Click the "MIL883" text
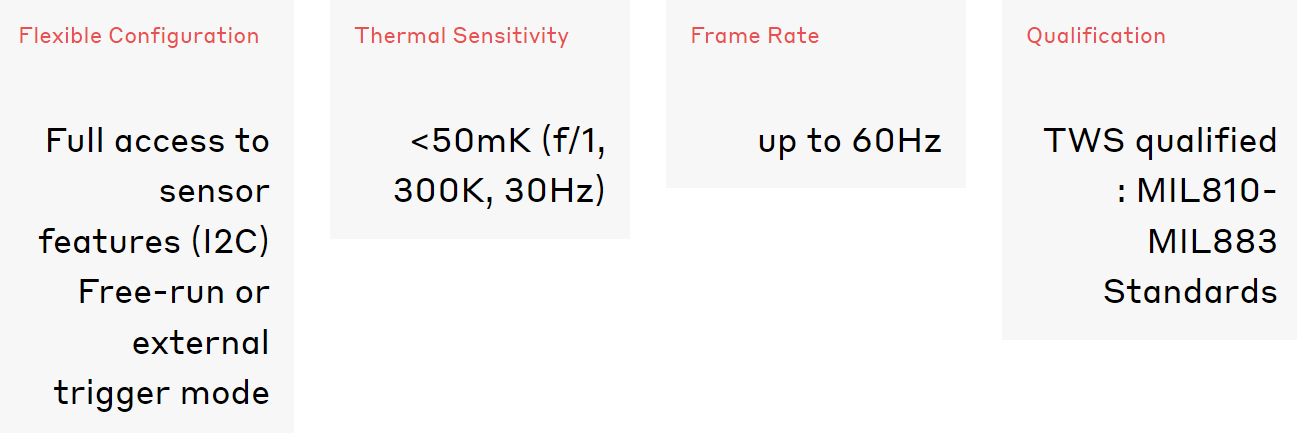Viewport: 1297px width, 433px height. tap(1213, 242)
